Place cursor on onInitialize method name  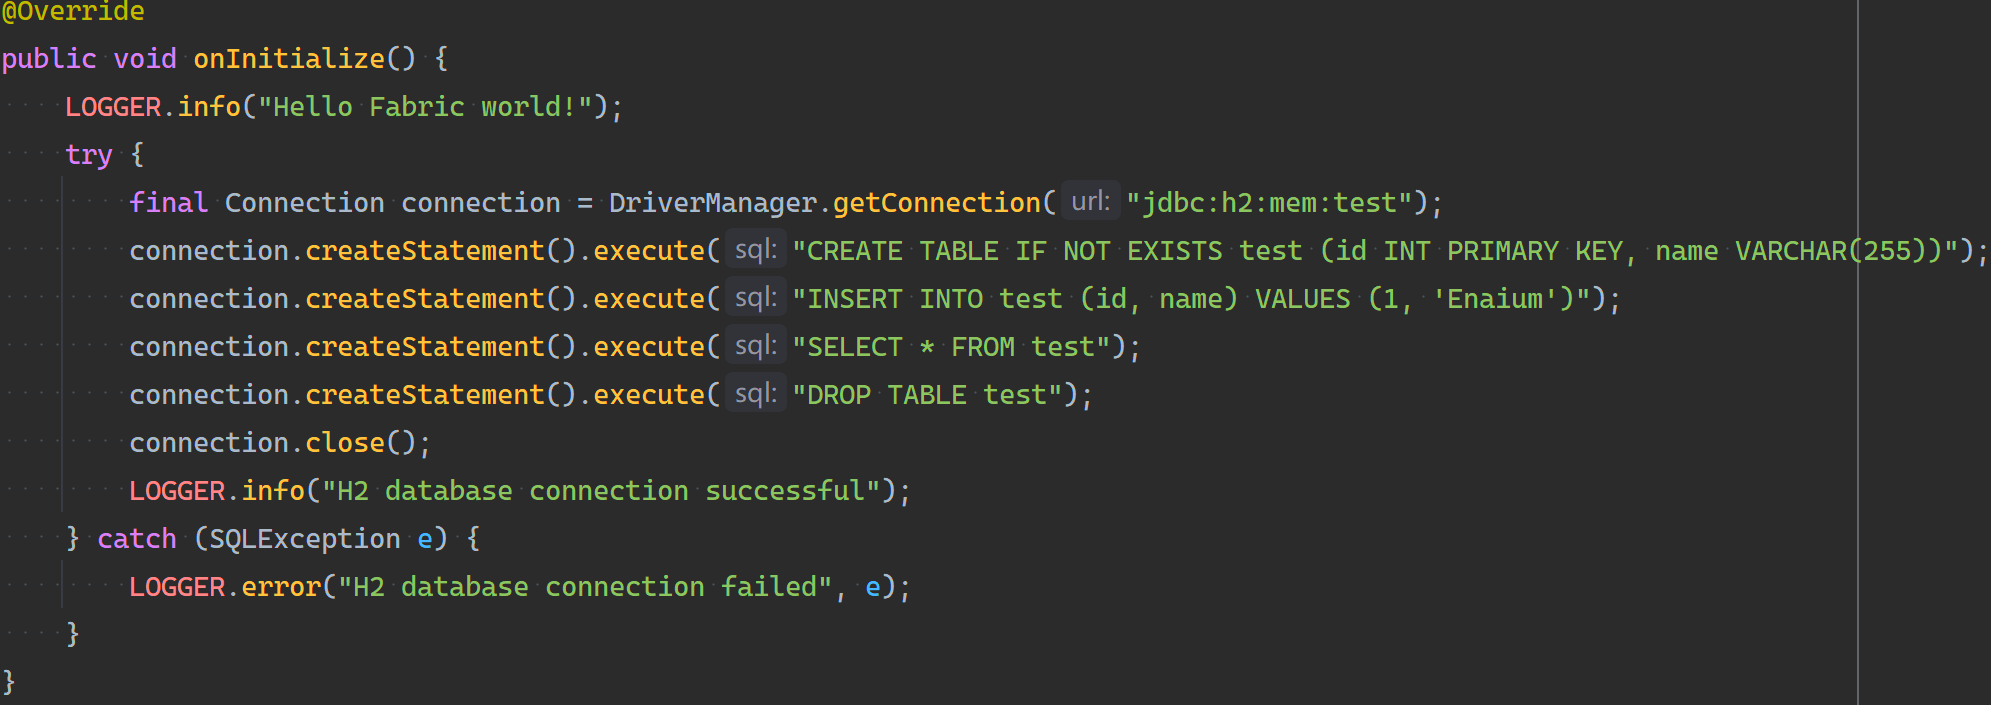click(289, 59)
